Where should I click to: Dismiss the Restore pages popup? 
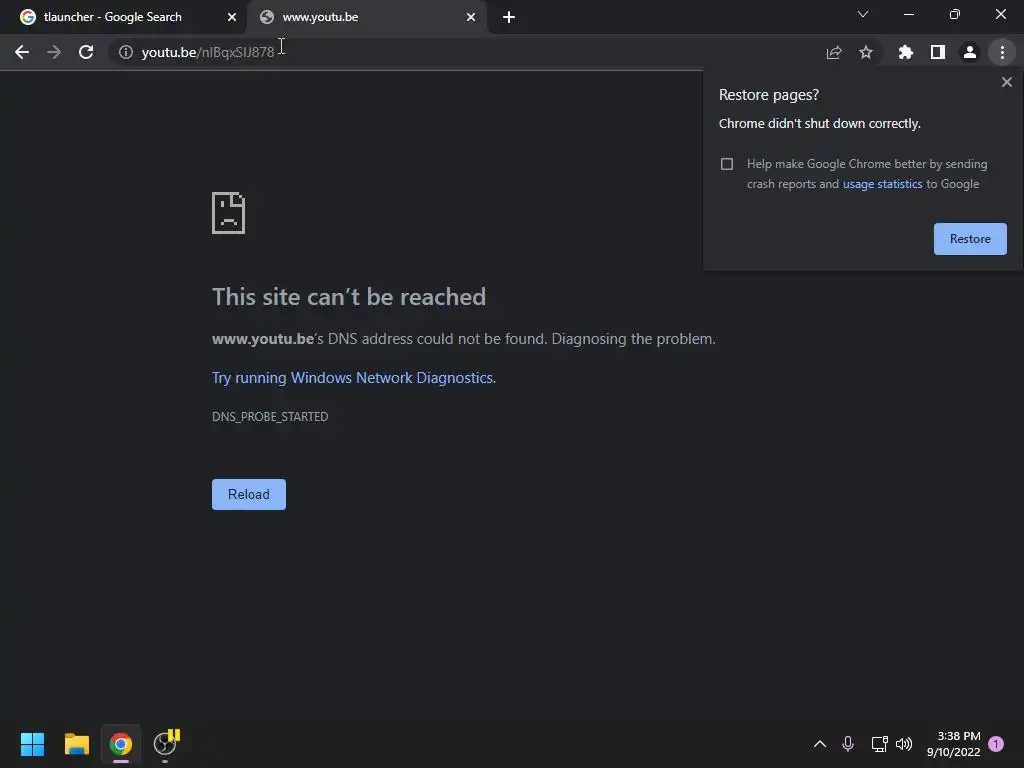click(x=1007, y=82)
